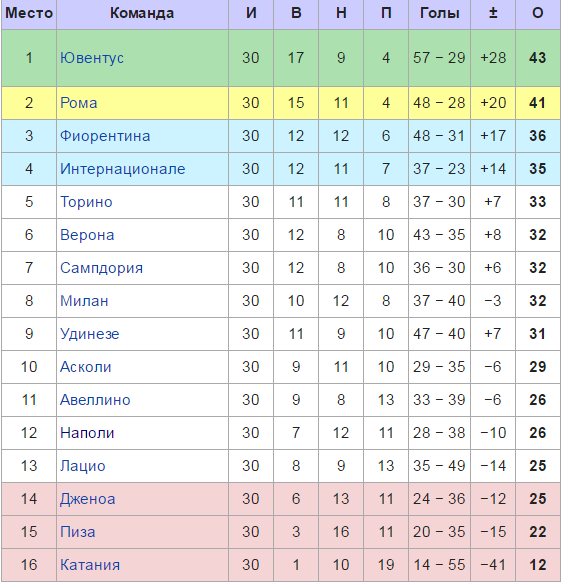The height and width of the screenshot is (583, 561).
Task: Follow the Лацио link
Action: coord(83,466)
